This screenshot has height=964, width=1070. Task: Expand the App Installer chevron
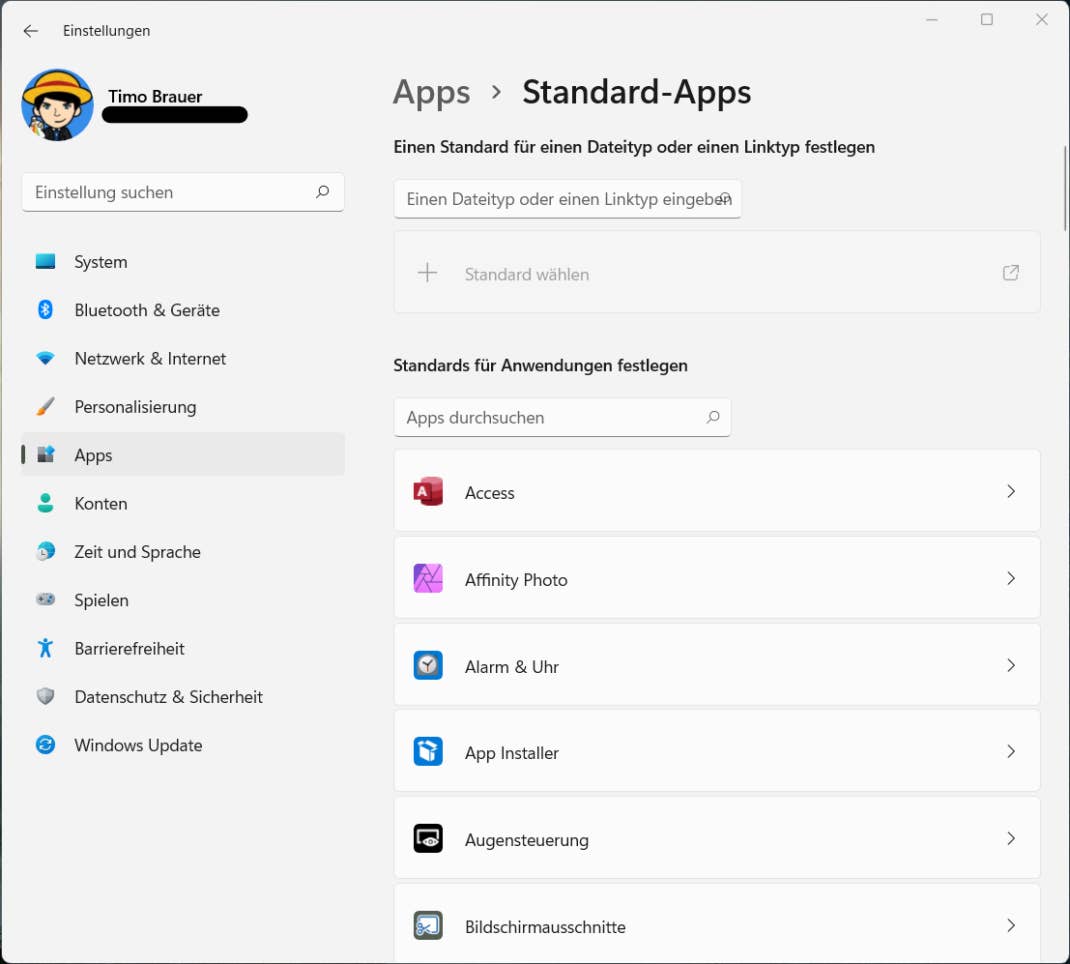(1011, 752)
